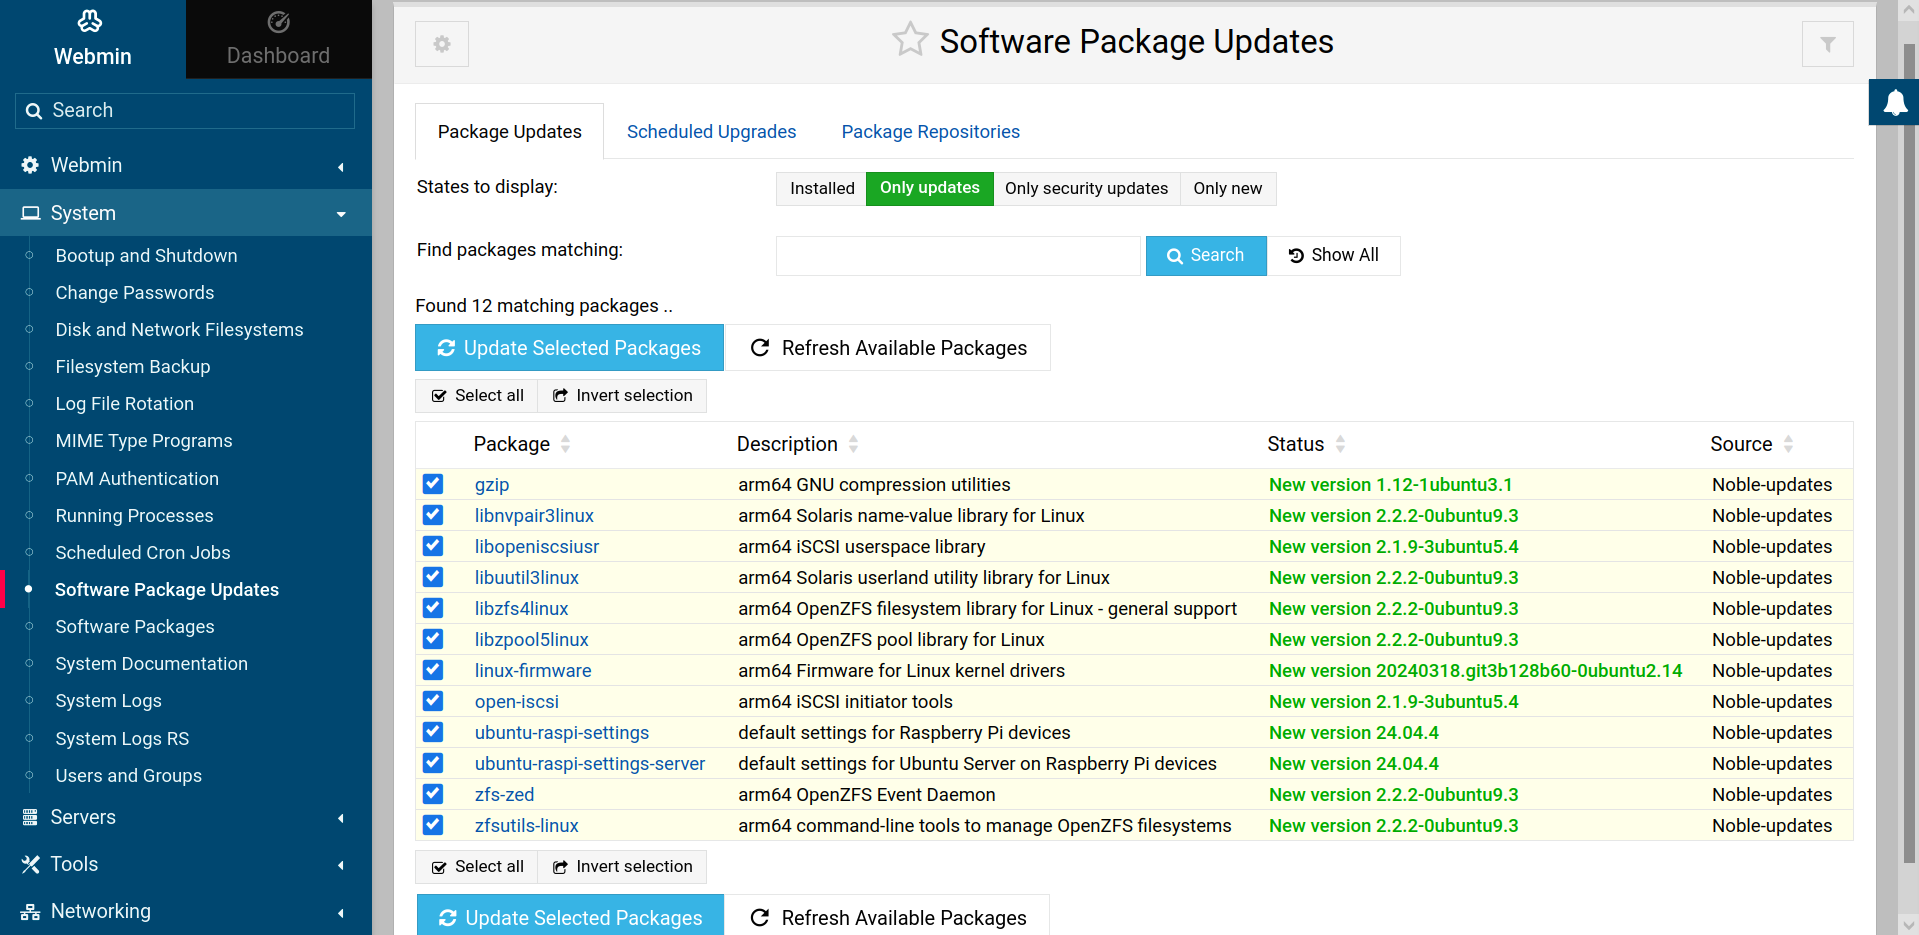Click top Select all button

point(477,396)
